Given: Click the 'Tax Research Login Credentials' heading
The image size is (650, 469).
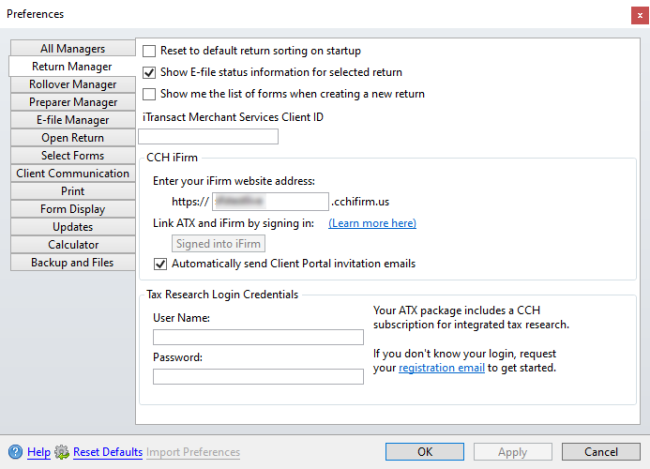Looking at the screenshot, I should coord(222,294).
